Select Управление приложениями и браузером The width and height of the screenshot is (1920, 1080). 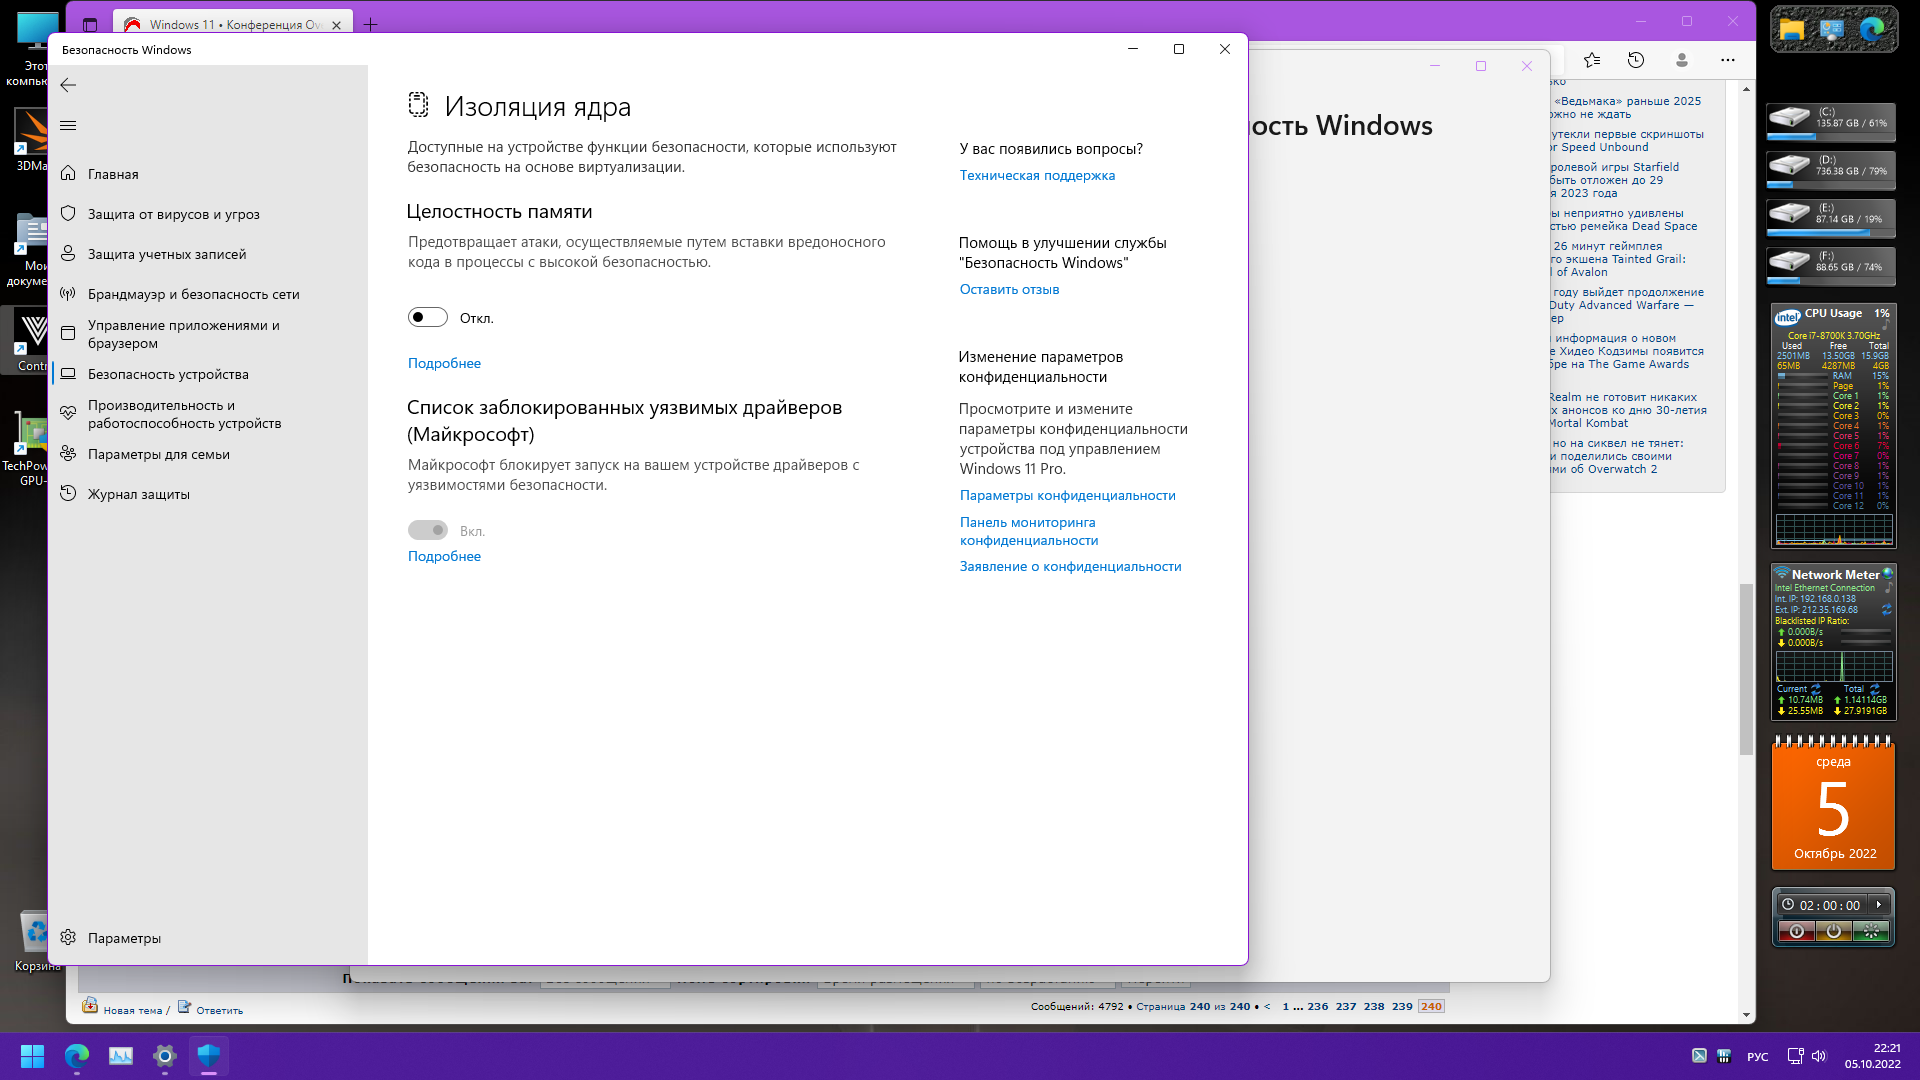183,334
